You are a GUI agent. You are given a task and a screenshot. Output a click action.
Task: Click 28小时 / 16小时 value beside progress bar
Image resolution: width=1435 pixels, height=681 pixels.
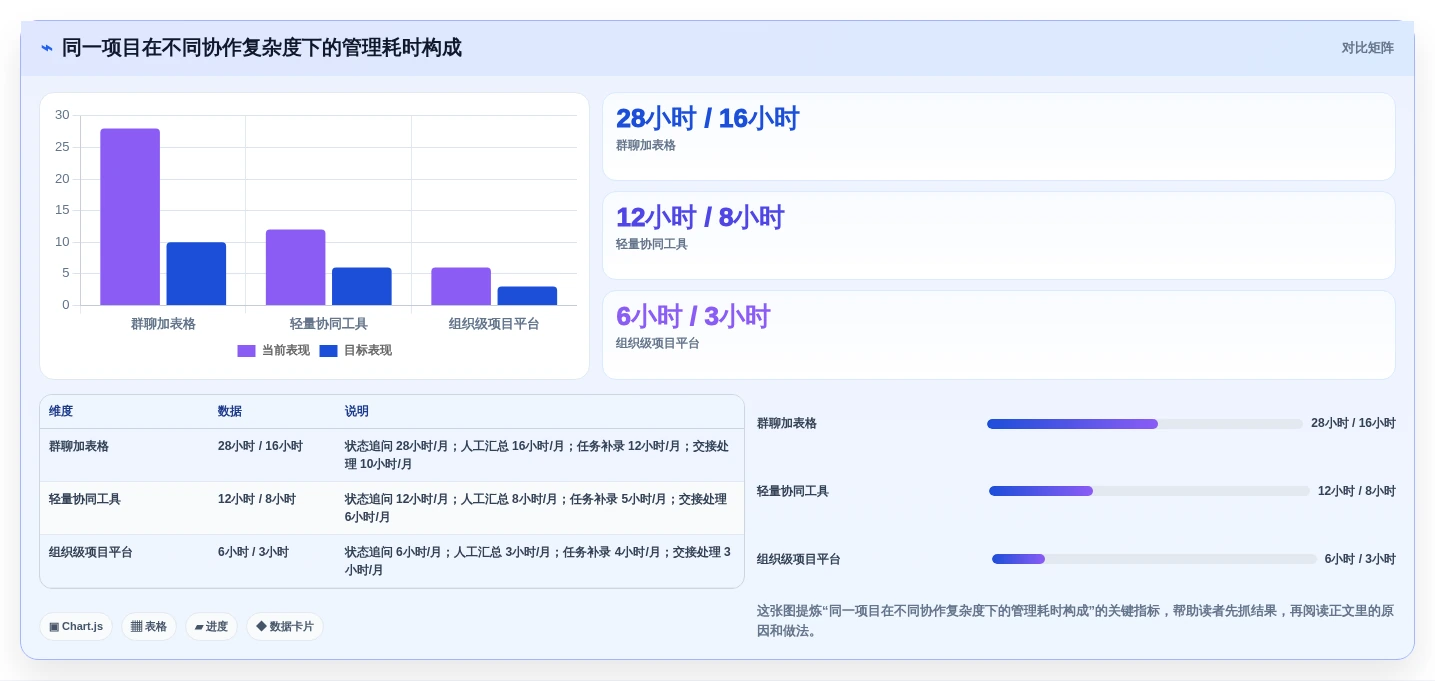pyautogui.click(x=1353, y=424)
